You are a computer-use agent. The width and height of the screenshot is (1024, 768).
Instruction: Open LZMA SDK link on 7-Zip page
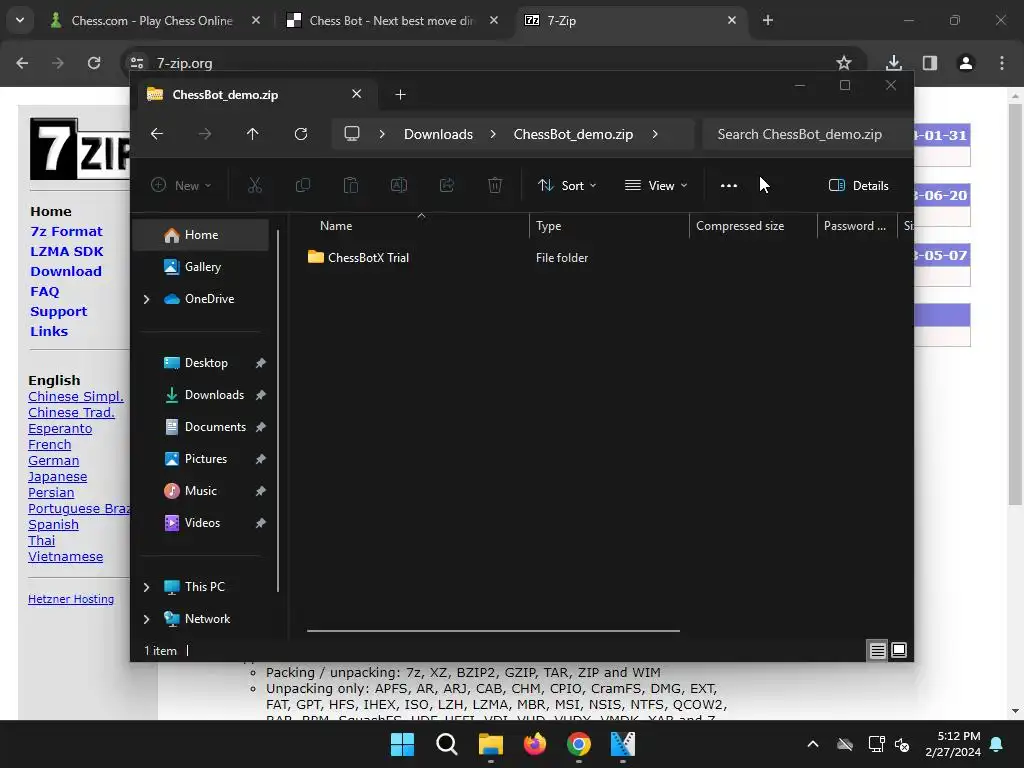click(x=67, y=251)
